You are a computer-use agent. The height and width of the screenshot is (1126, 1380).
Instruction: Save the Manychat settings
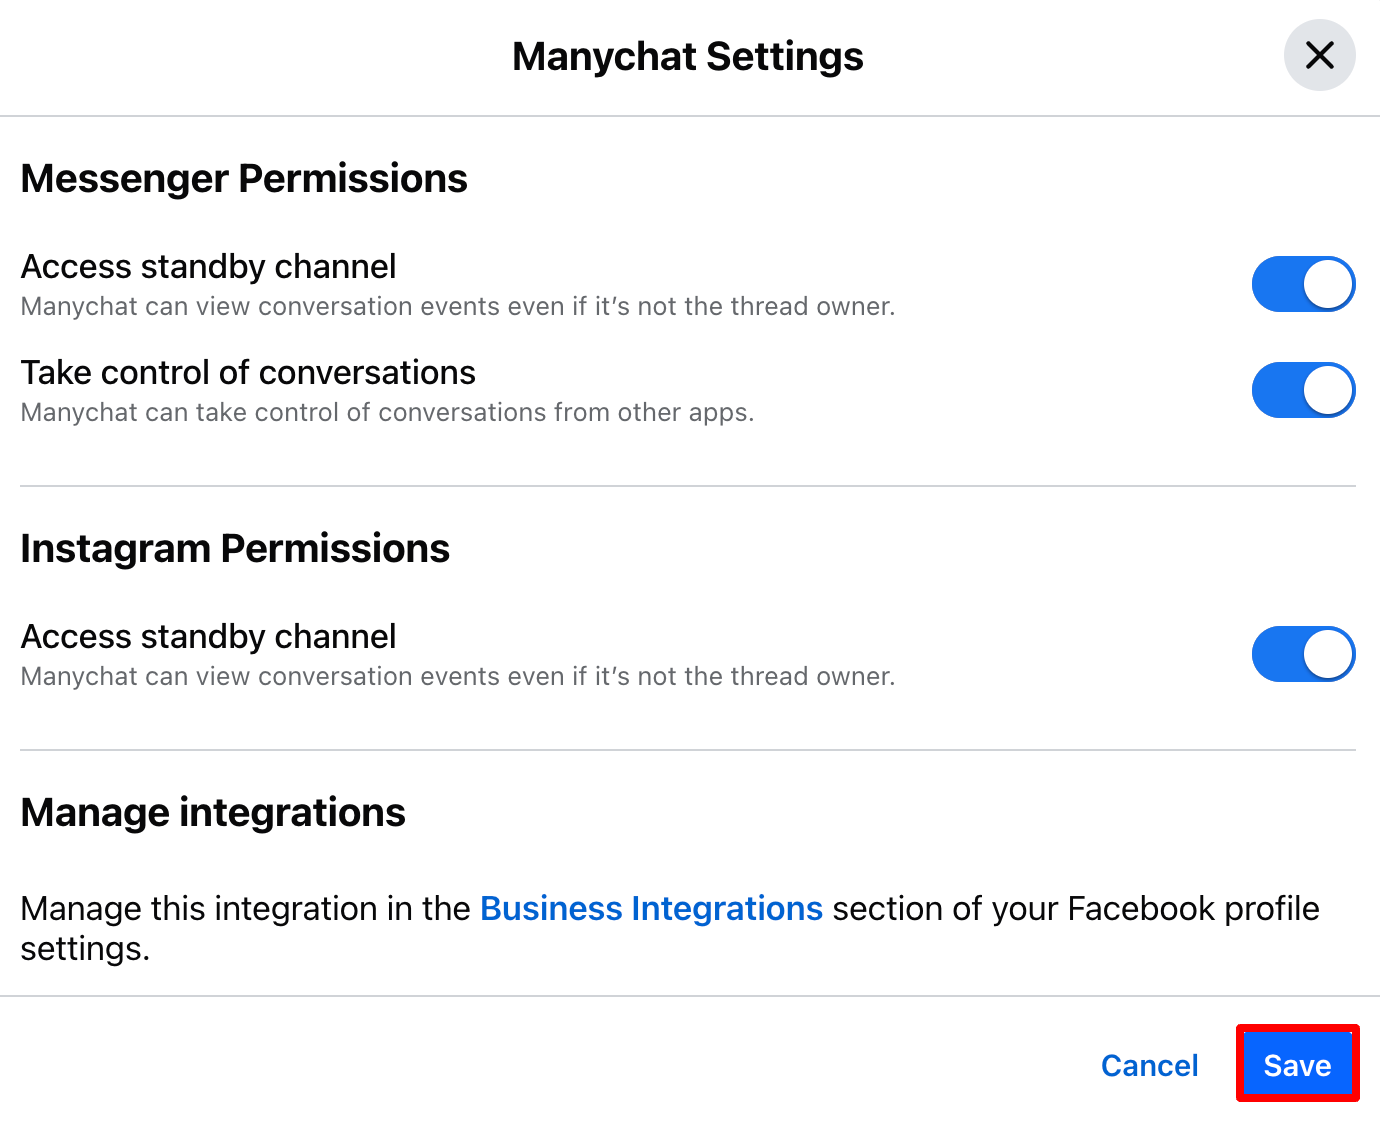click(x=1297, y=1064)
